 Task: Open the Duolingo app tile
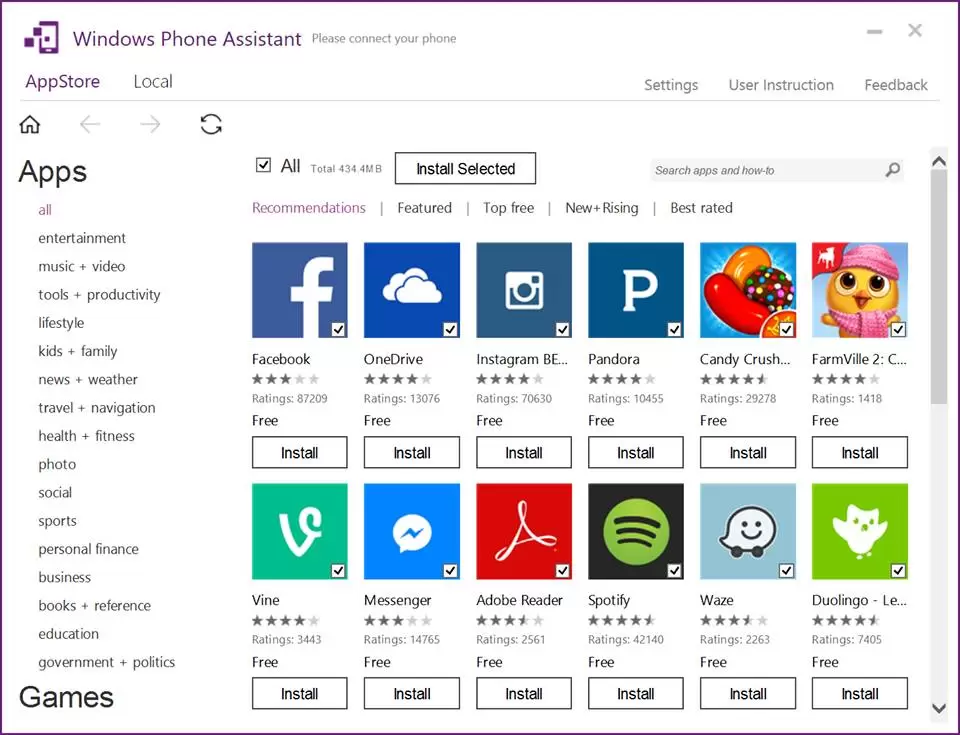(860, 531)
